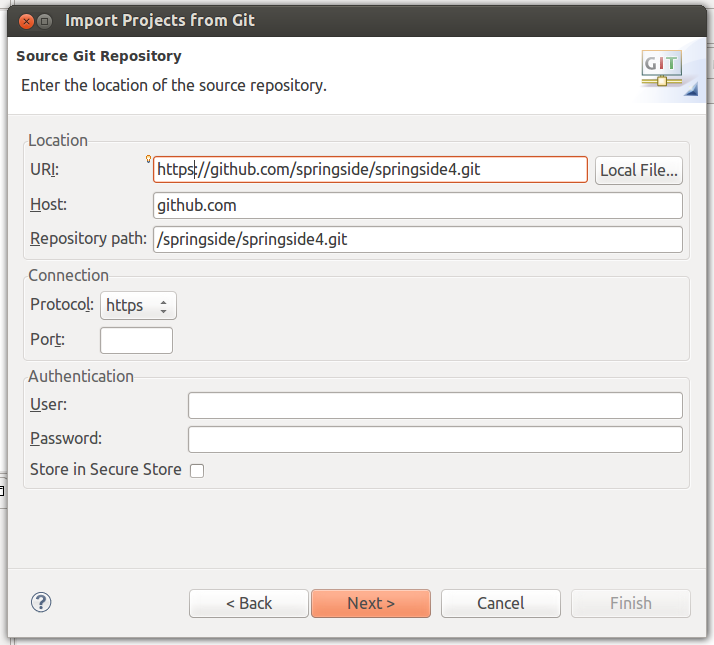Image resolution: width=714 pixels, height=645 pixels.
Task: Open the Protocol https dropdown
Action: [x=138, y=305]
